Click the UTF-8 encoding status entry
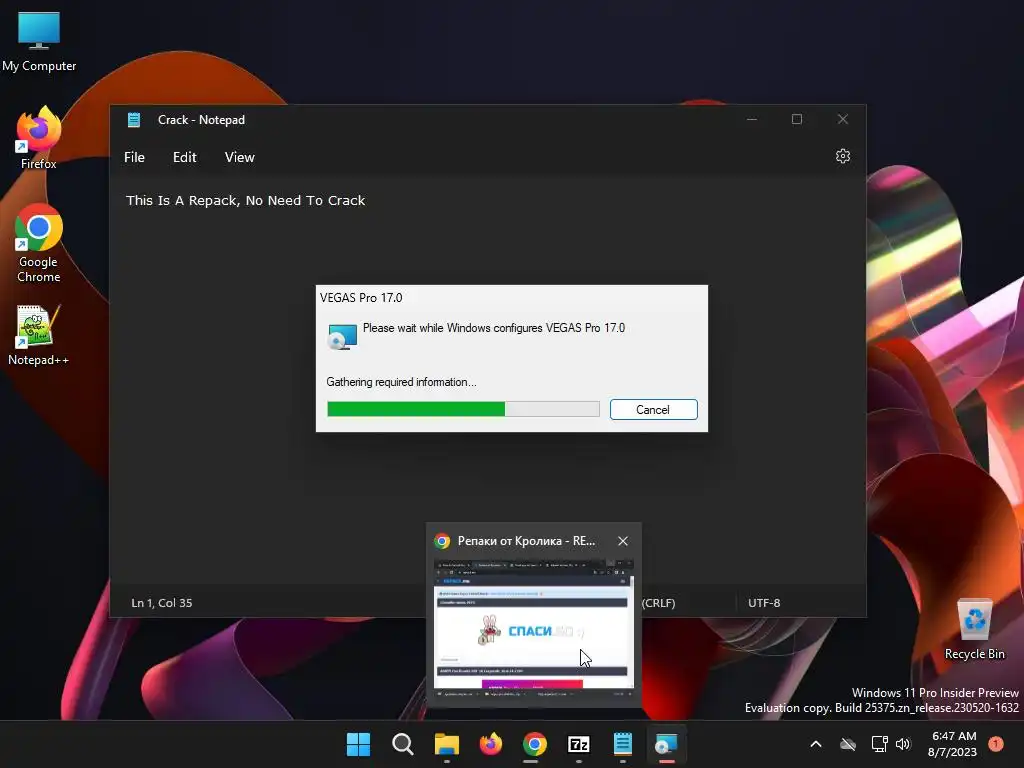The image size is (1024, 768). click(764, 603)
